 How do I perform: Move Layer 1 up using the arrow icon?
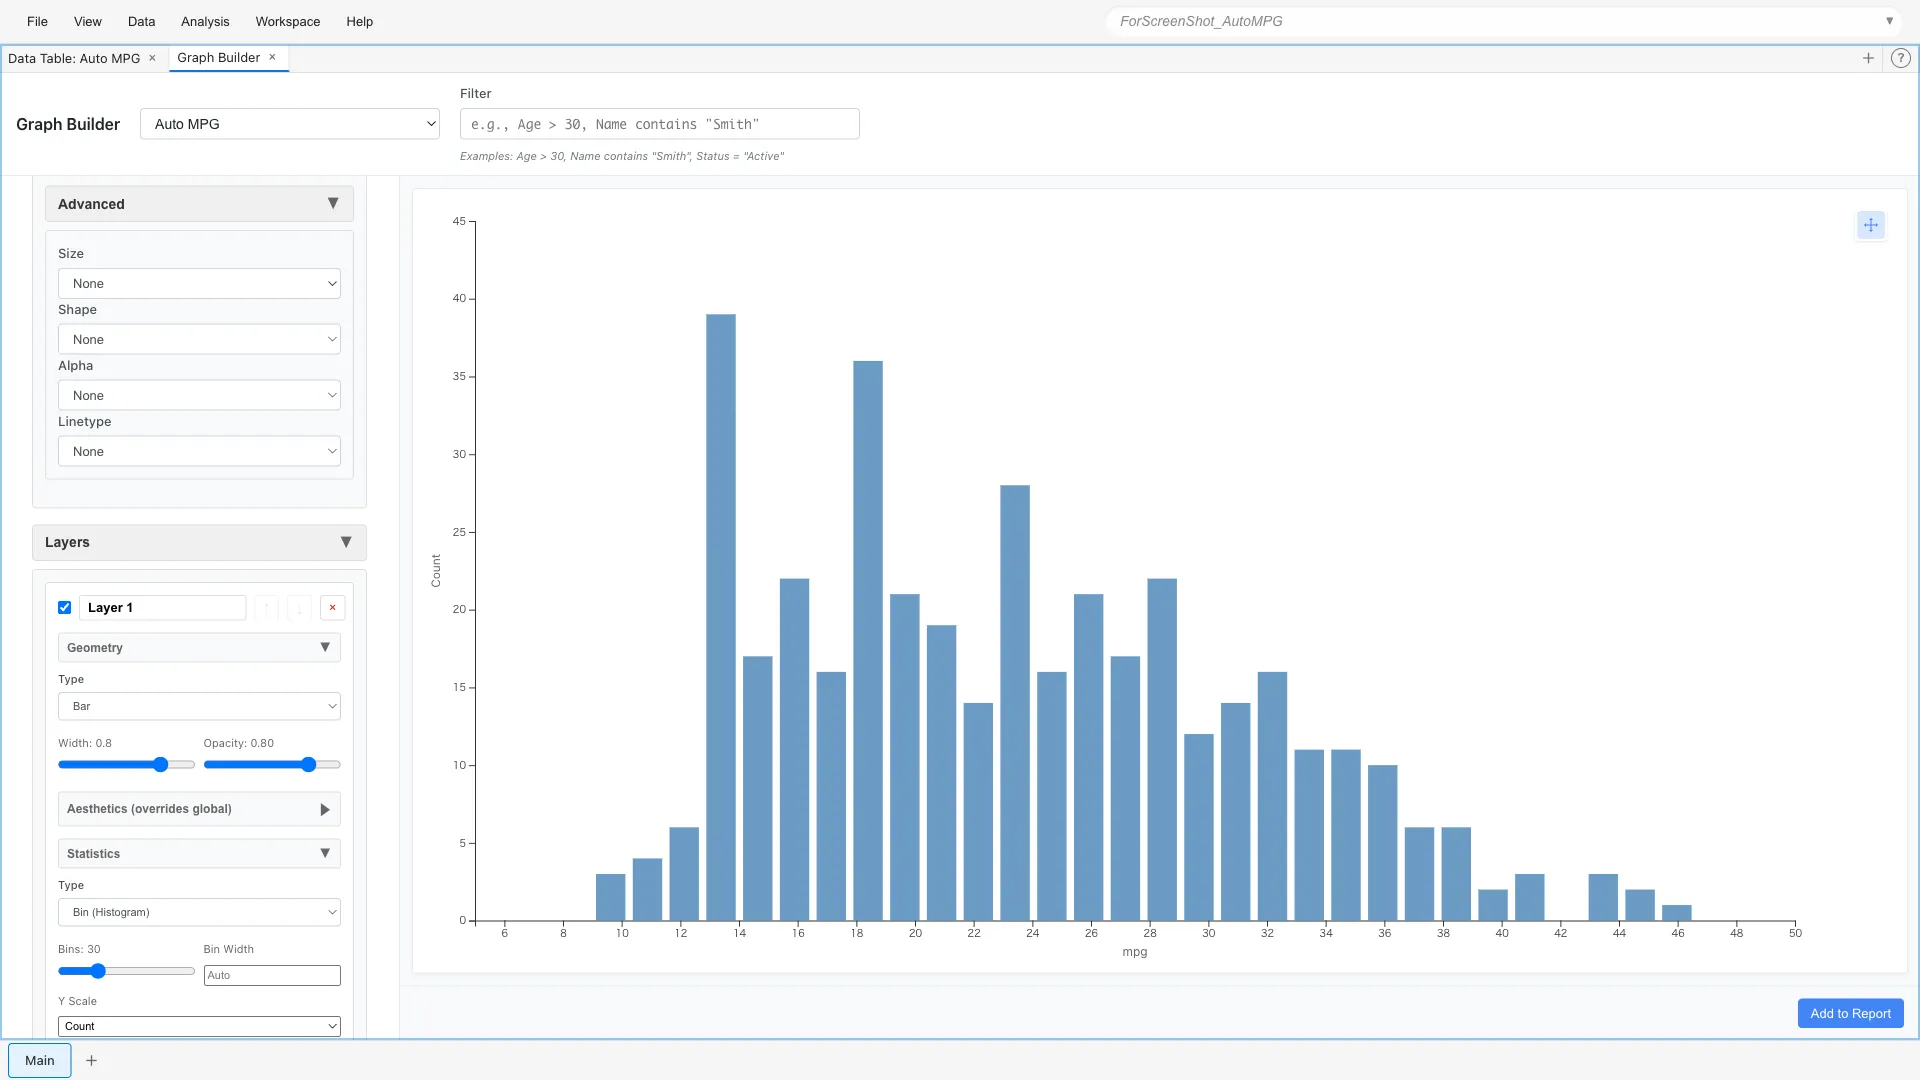point(266,607)
